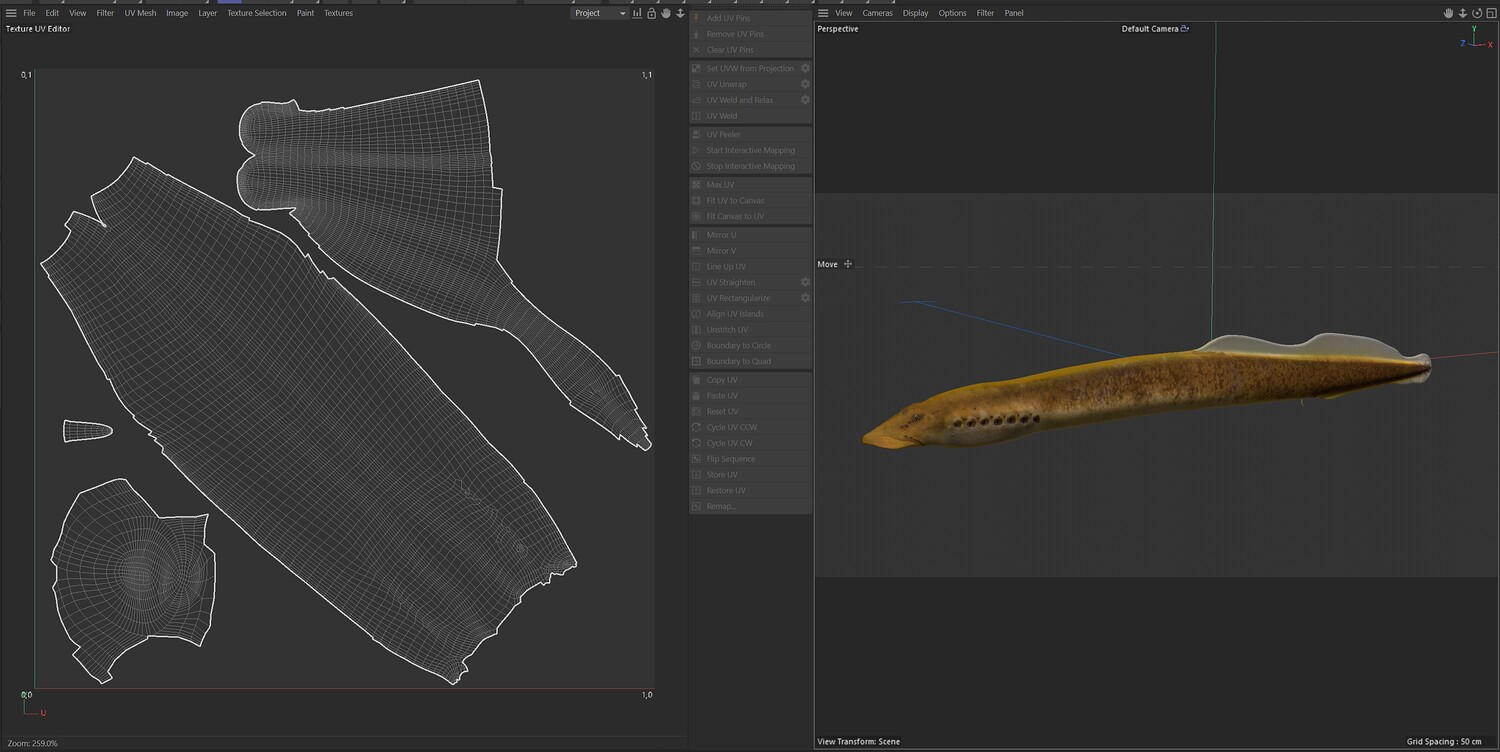Click Align UV Islands

tap(751, 314)
